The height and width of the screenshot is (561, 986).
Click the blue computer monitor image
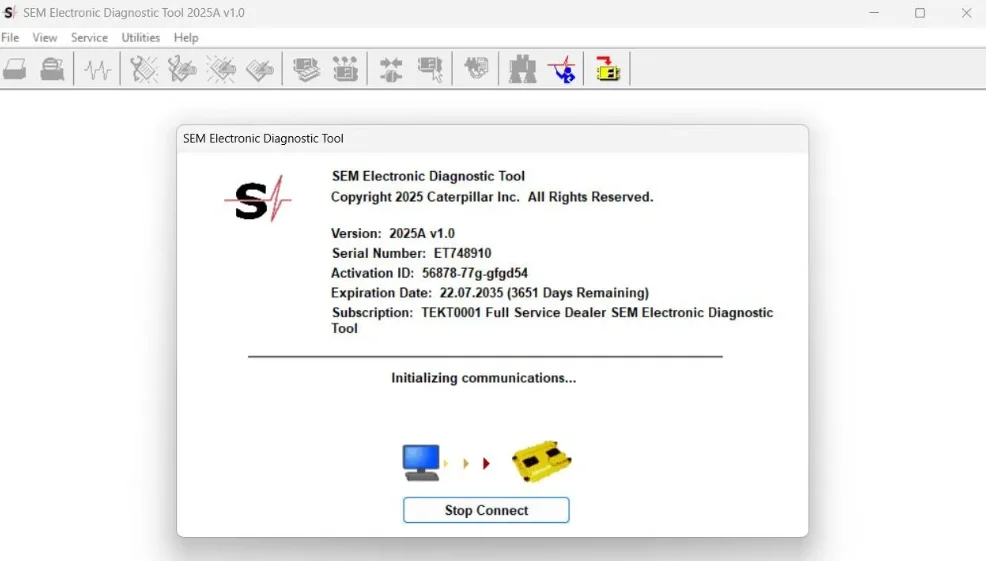tap(422, 462)
